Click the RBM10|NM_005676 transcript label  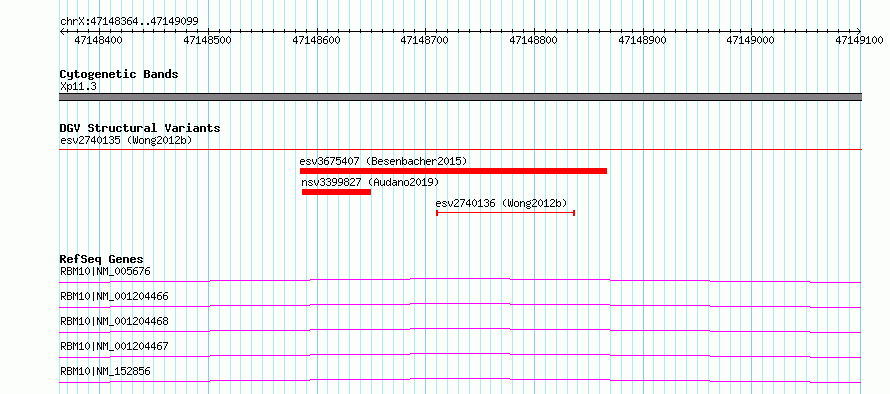click(x=105, y=271)
